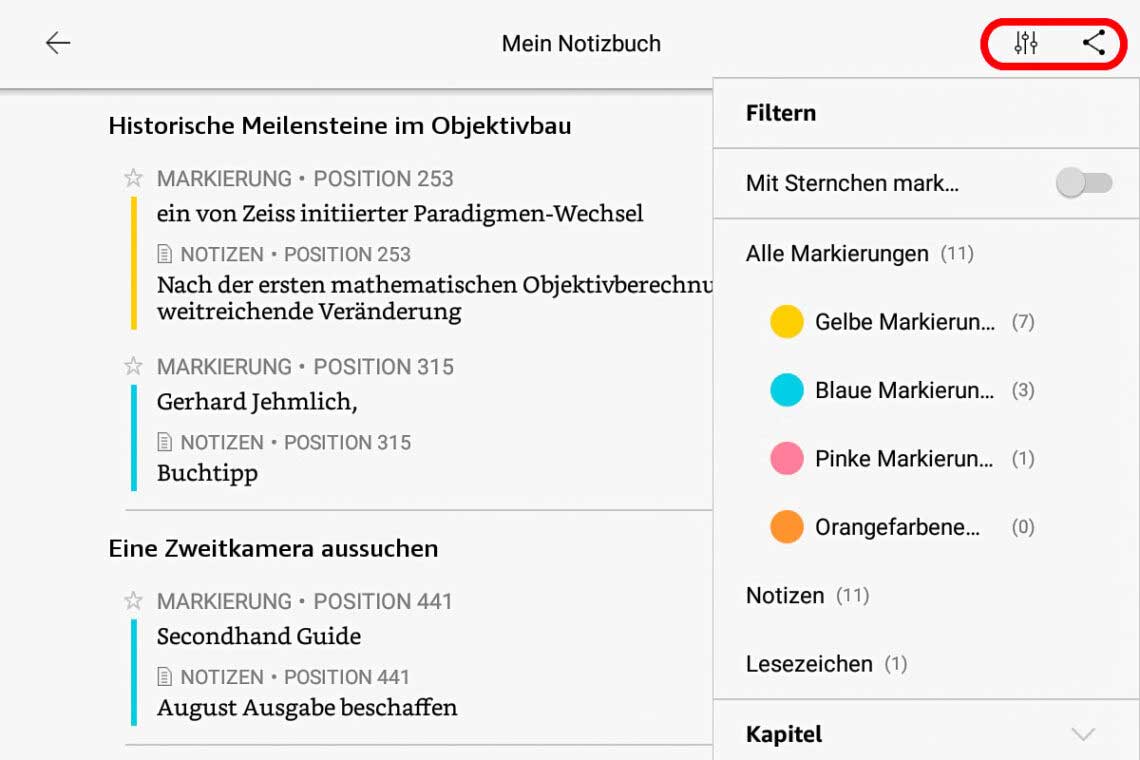The height and width of the screenshot is (760, 1140).
Task: Toggle 'Mit Sternchen markiert' switch
Action: click(1084, 184)
